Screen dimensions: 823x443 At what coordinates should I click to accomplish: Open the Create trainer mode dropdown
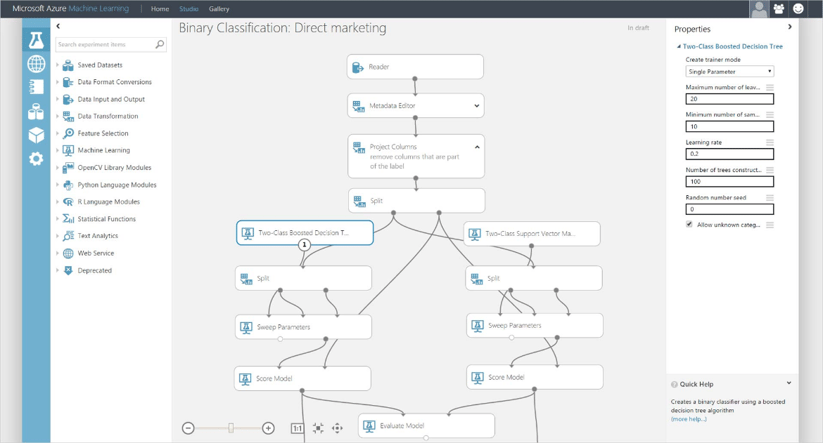point(729,72)
